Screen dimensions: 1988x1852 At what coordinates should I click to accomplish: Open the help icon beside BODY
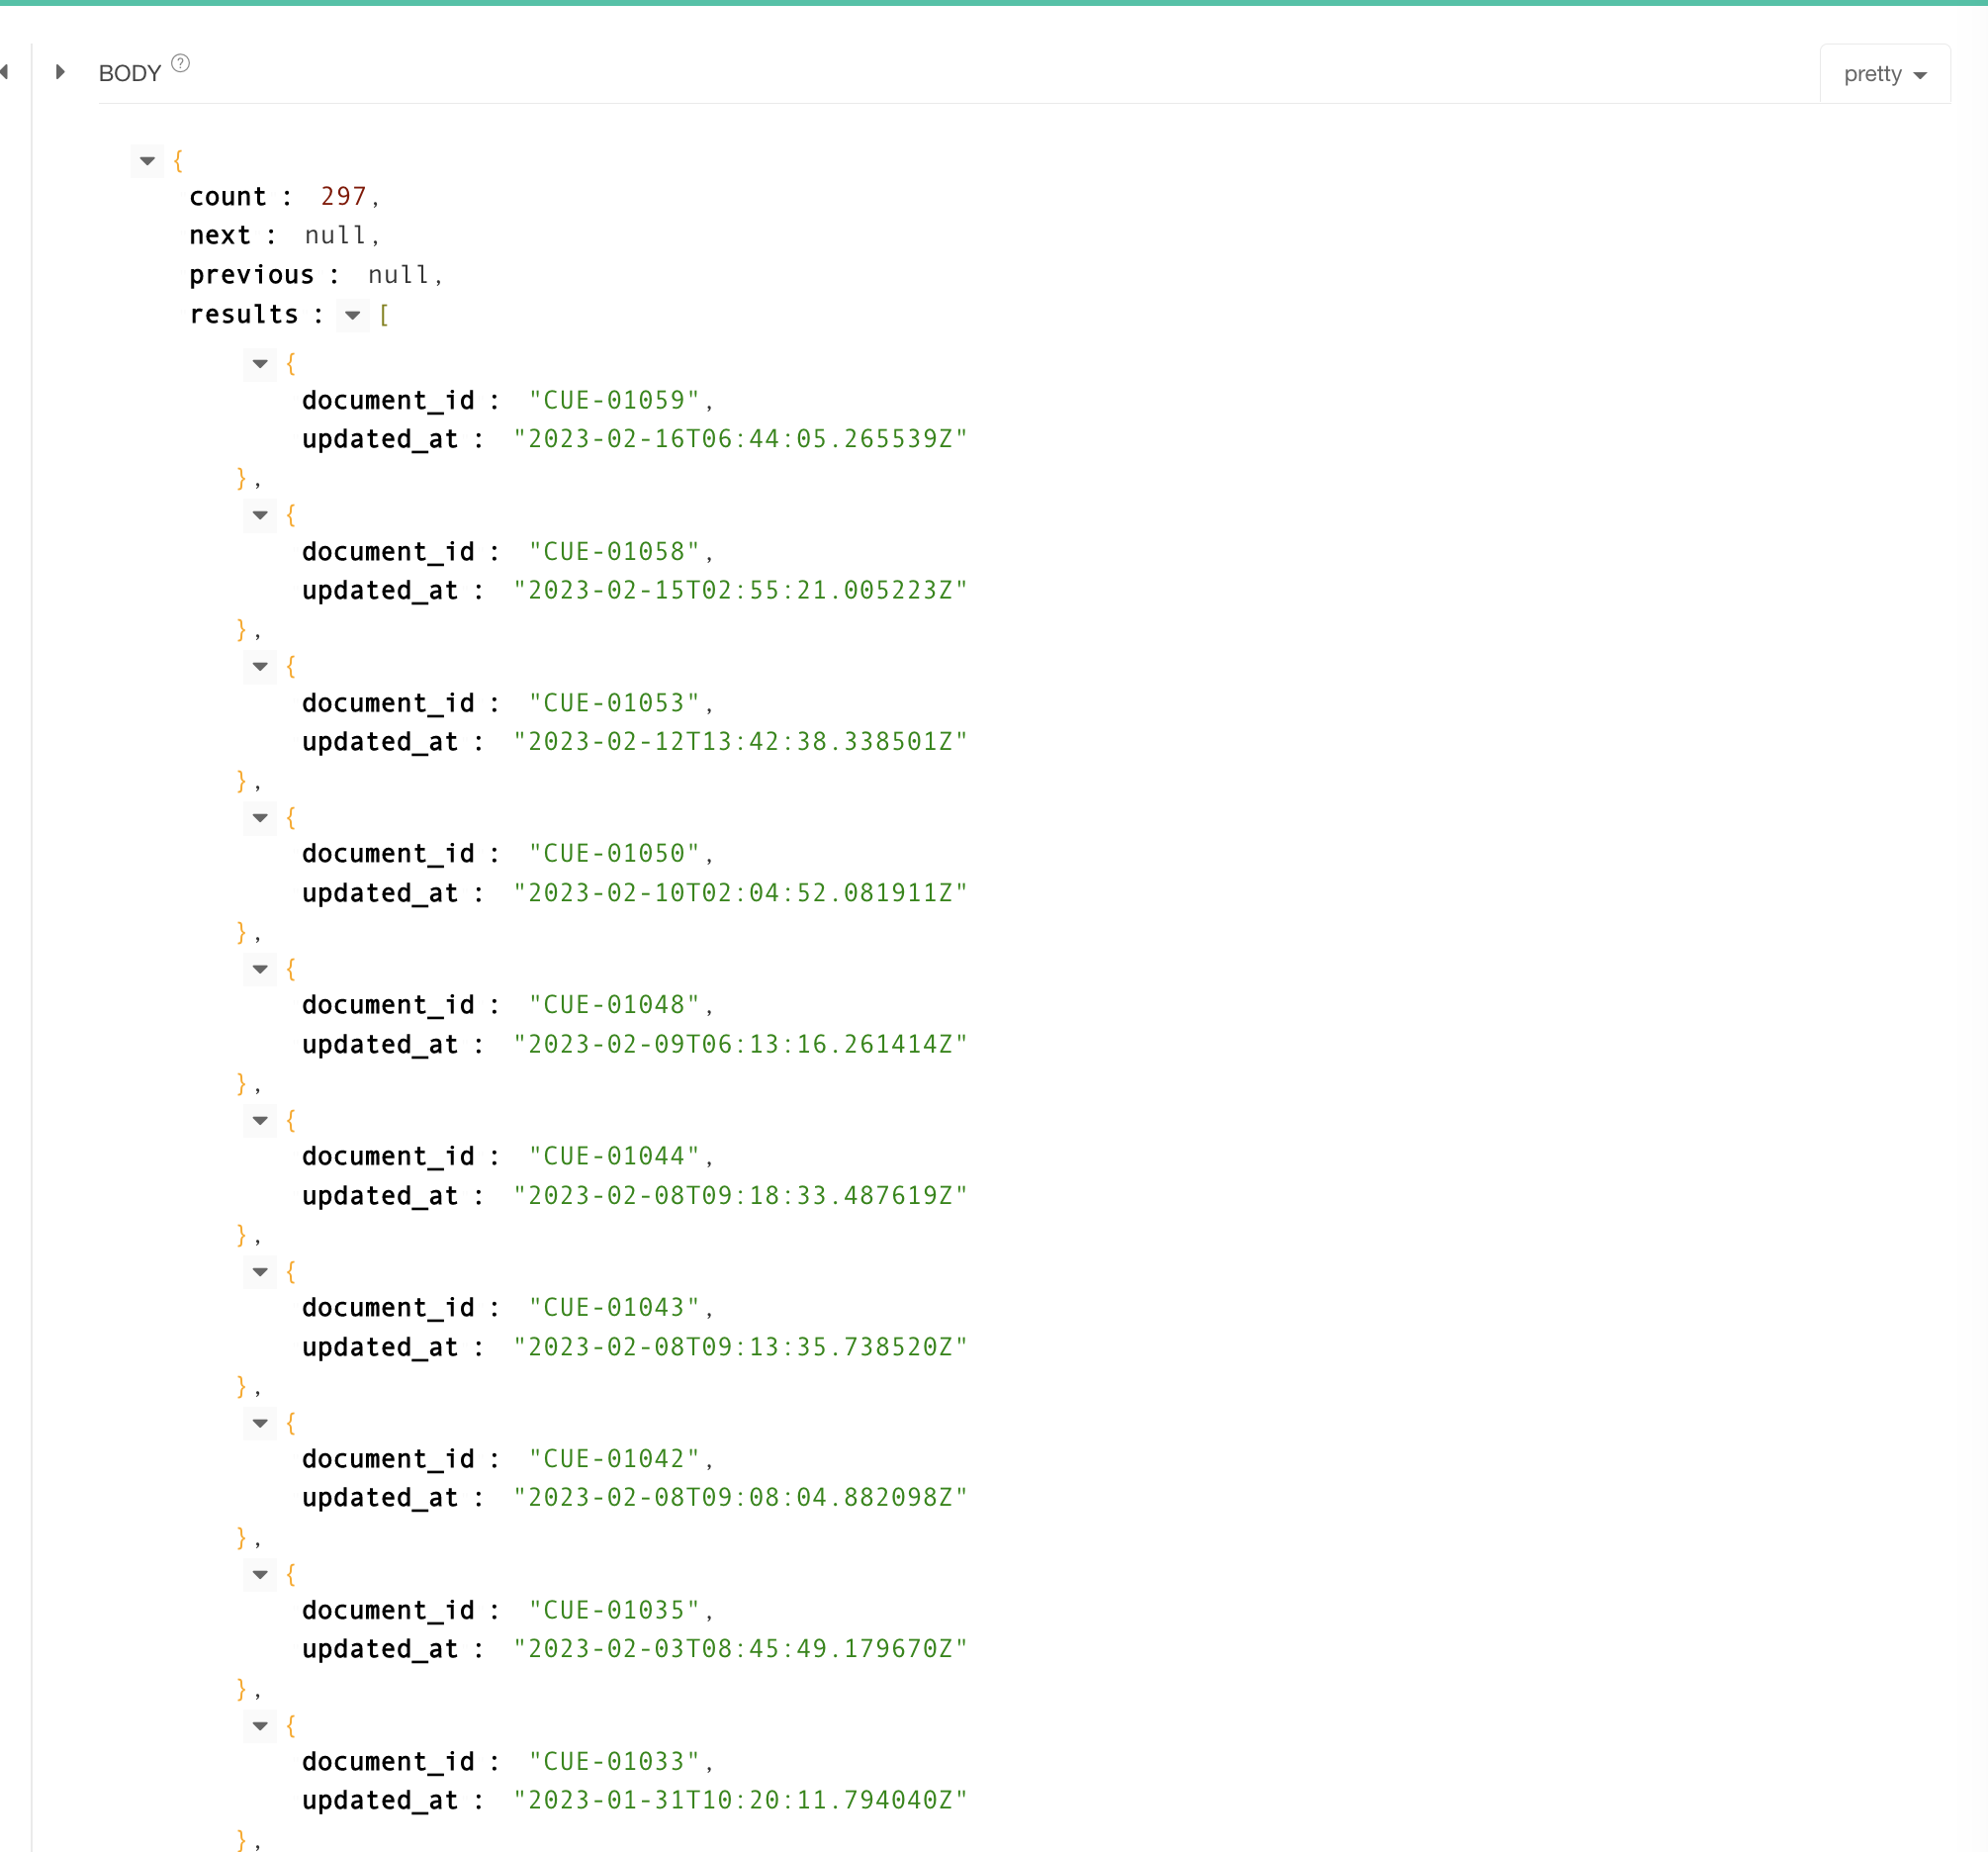point(179,62)
